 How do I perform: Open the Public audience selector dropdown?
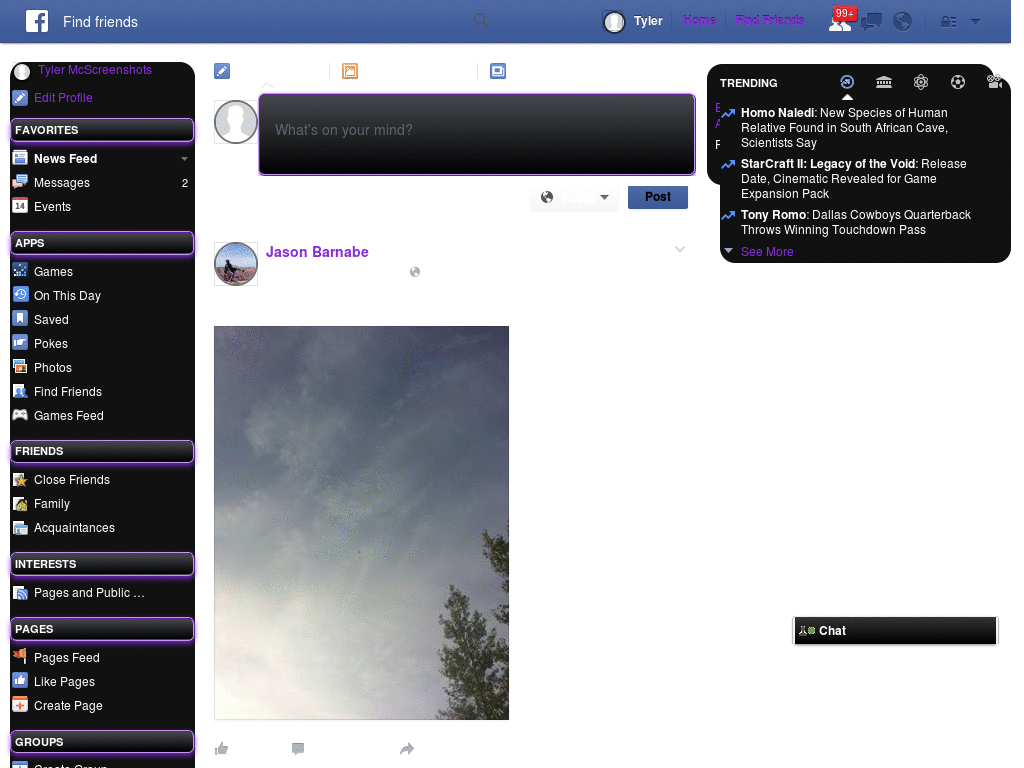click(574, 198)
